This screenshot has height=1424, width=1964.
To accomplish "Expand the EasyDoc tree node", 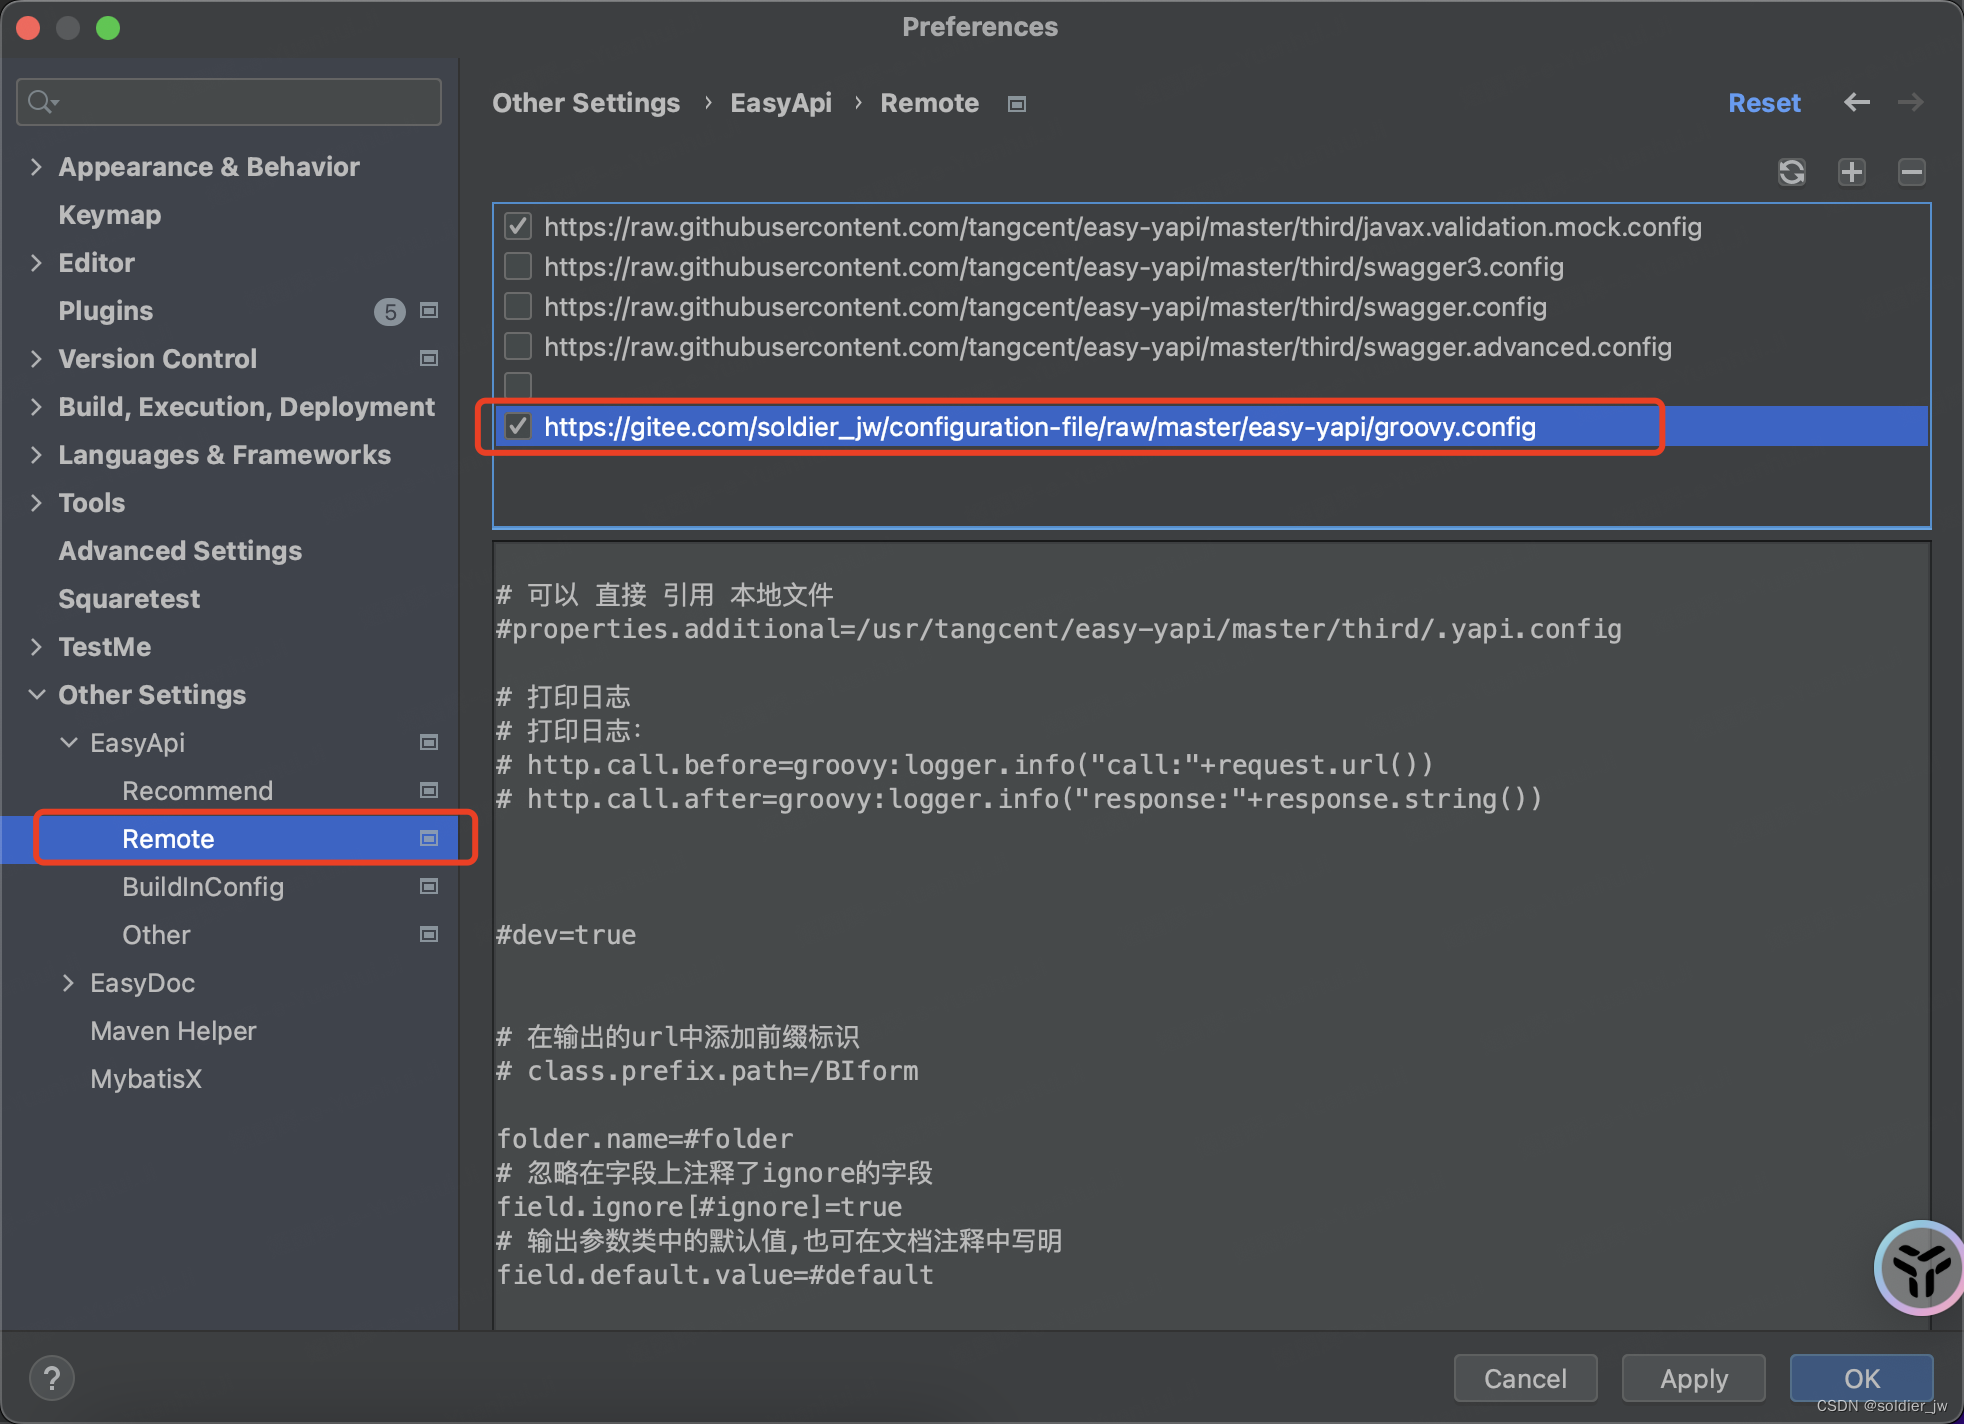I will click(68, 983).
